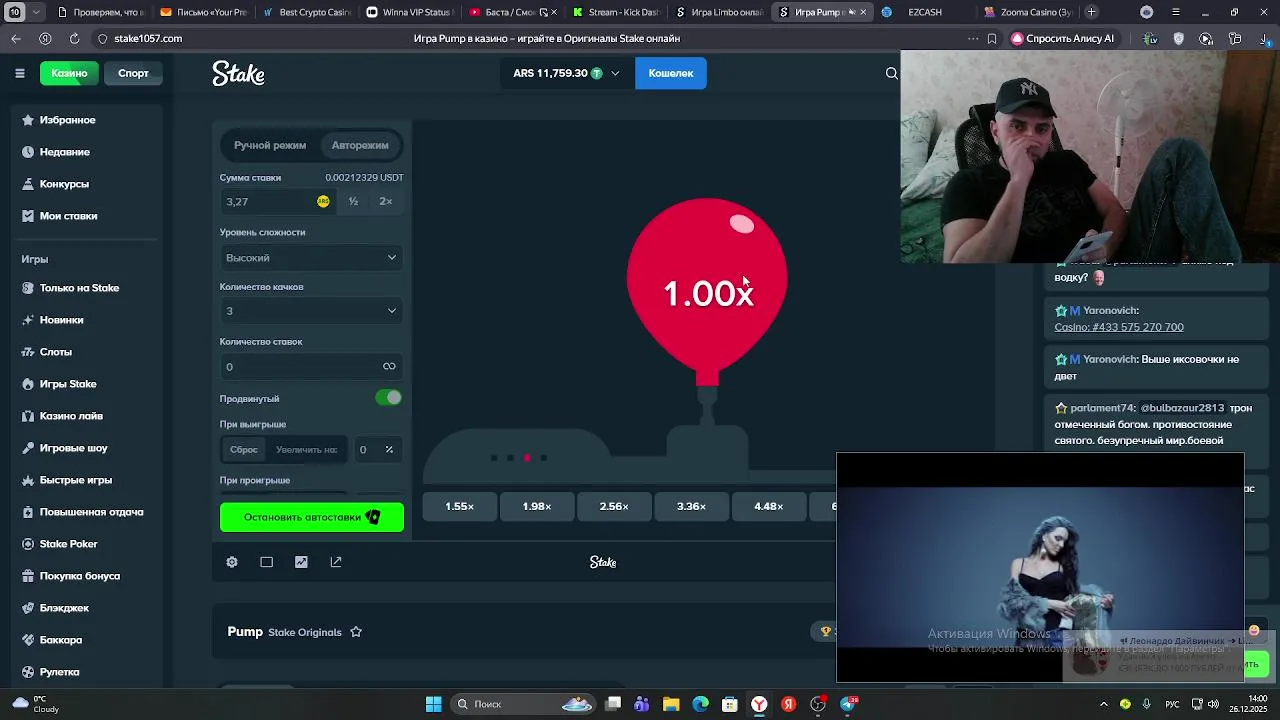
Task: Select the 3.36x multiplier tile
Action: (x=691, y=506)
